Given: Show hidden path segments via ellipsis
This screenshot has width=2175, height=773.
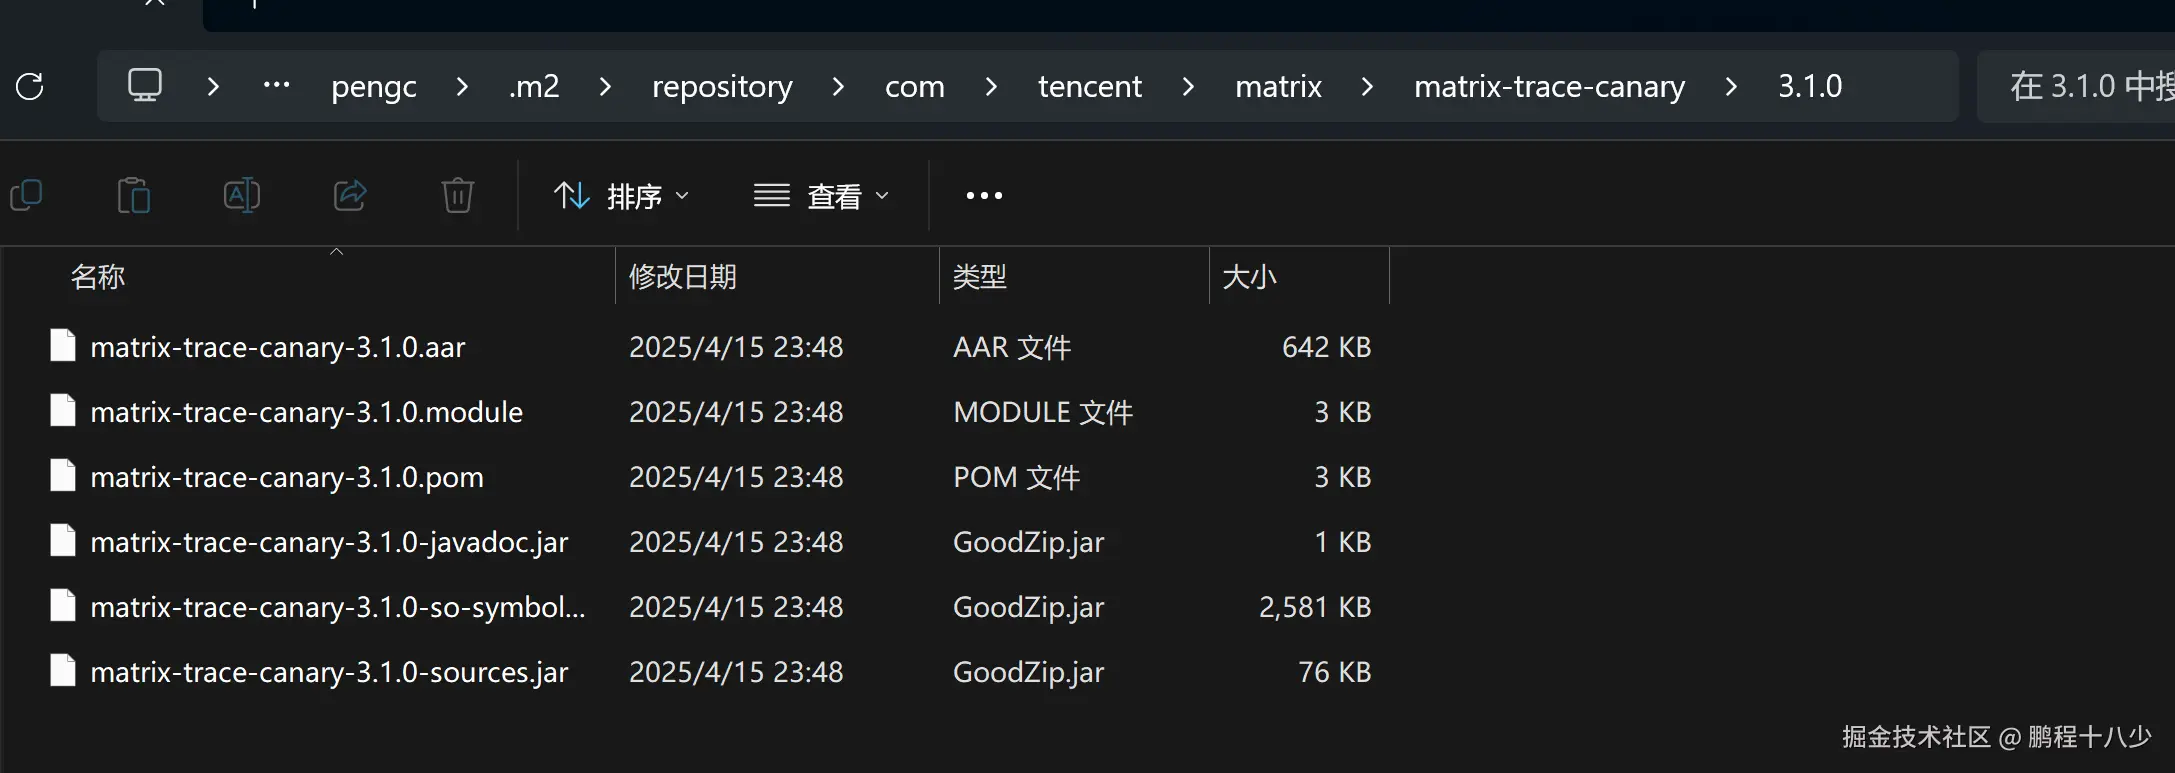Looking at the screenshot, I should 276,85.
